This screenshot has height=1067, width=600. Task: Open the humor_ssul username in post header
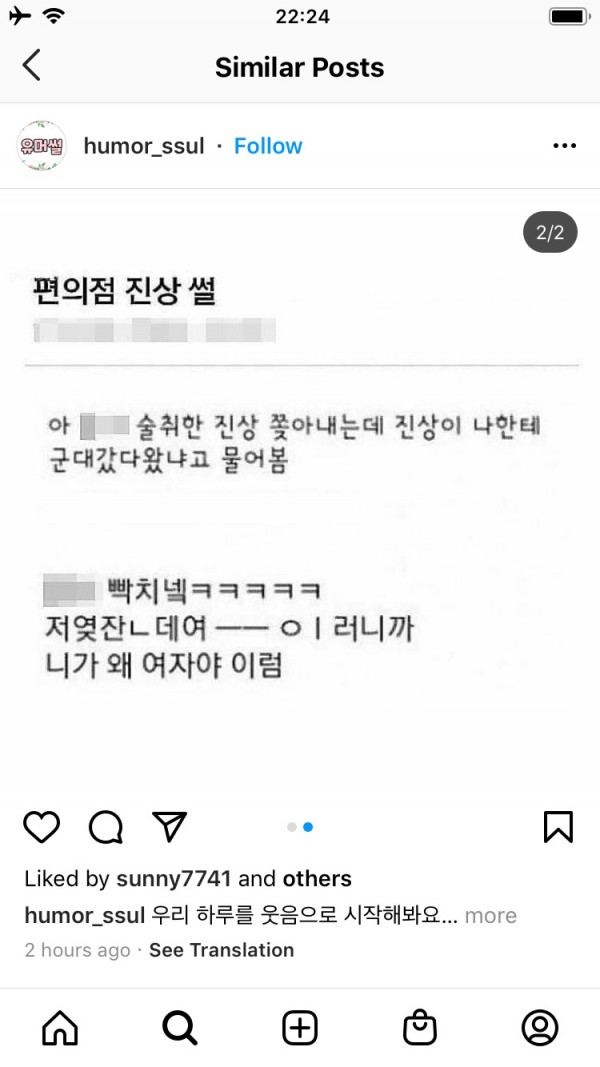click(x=144, y=146)
